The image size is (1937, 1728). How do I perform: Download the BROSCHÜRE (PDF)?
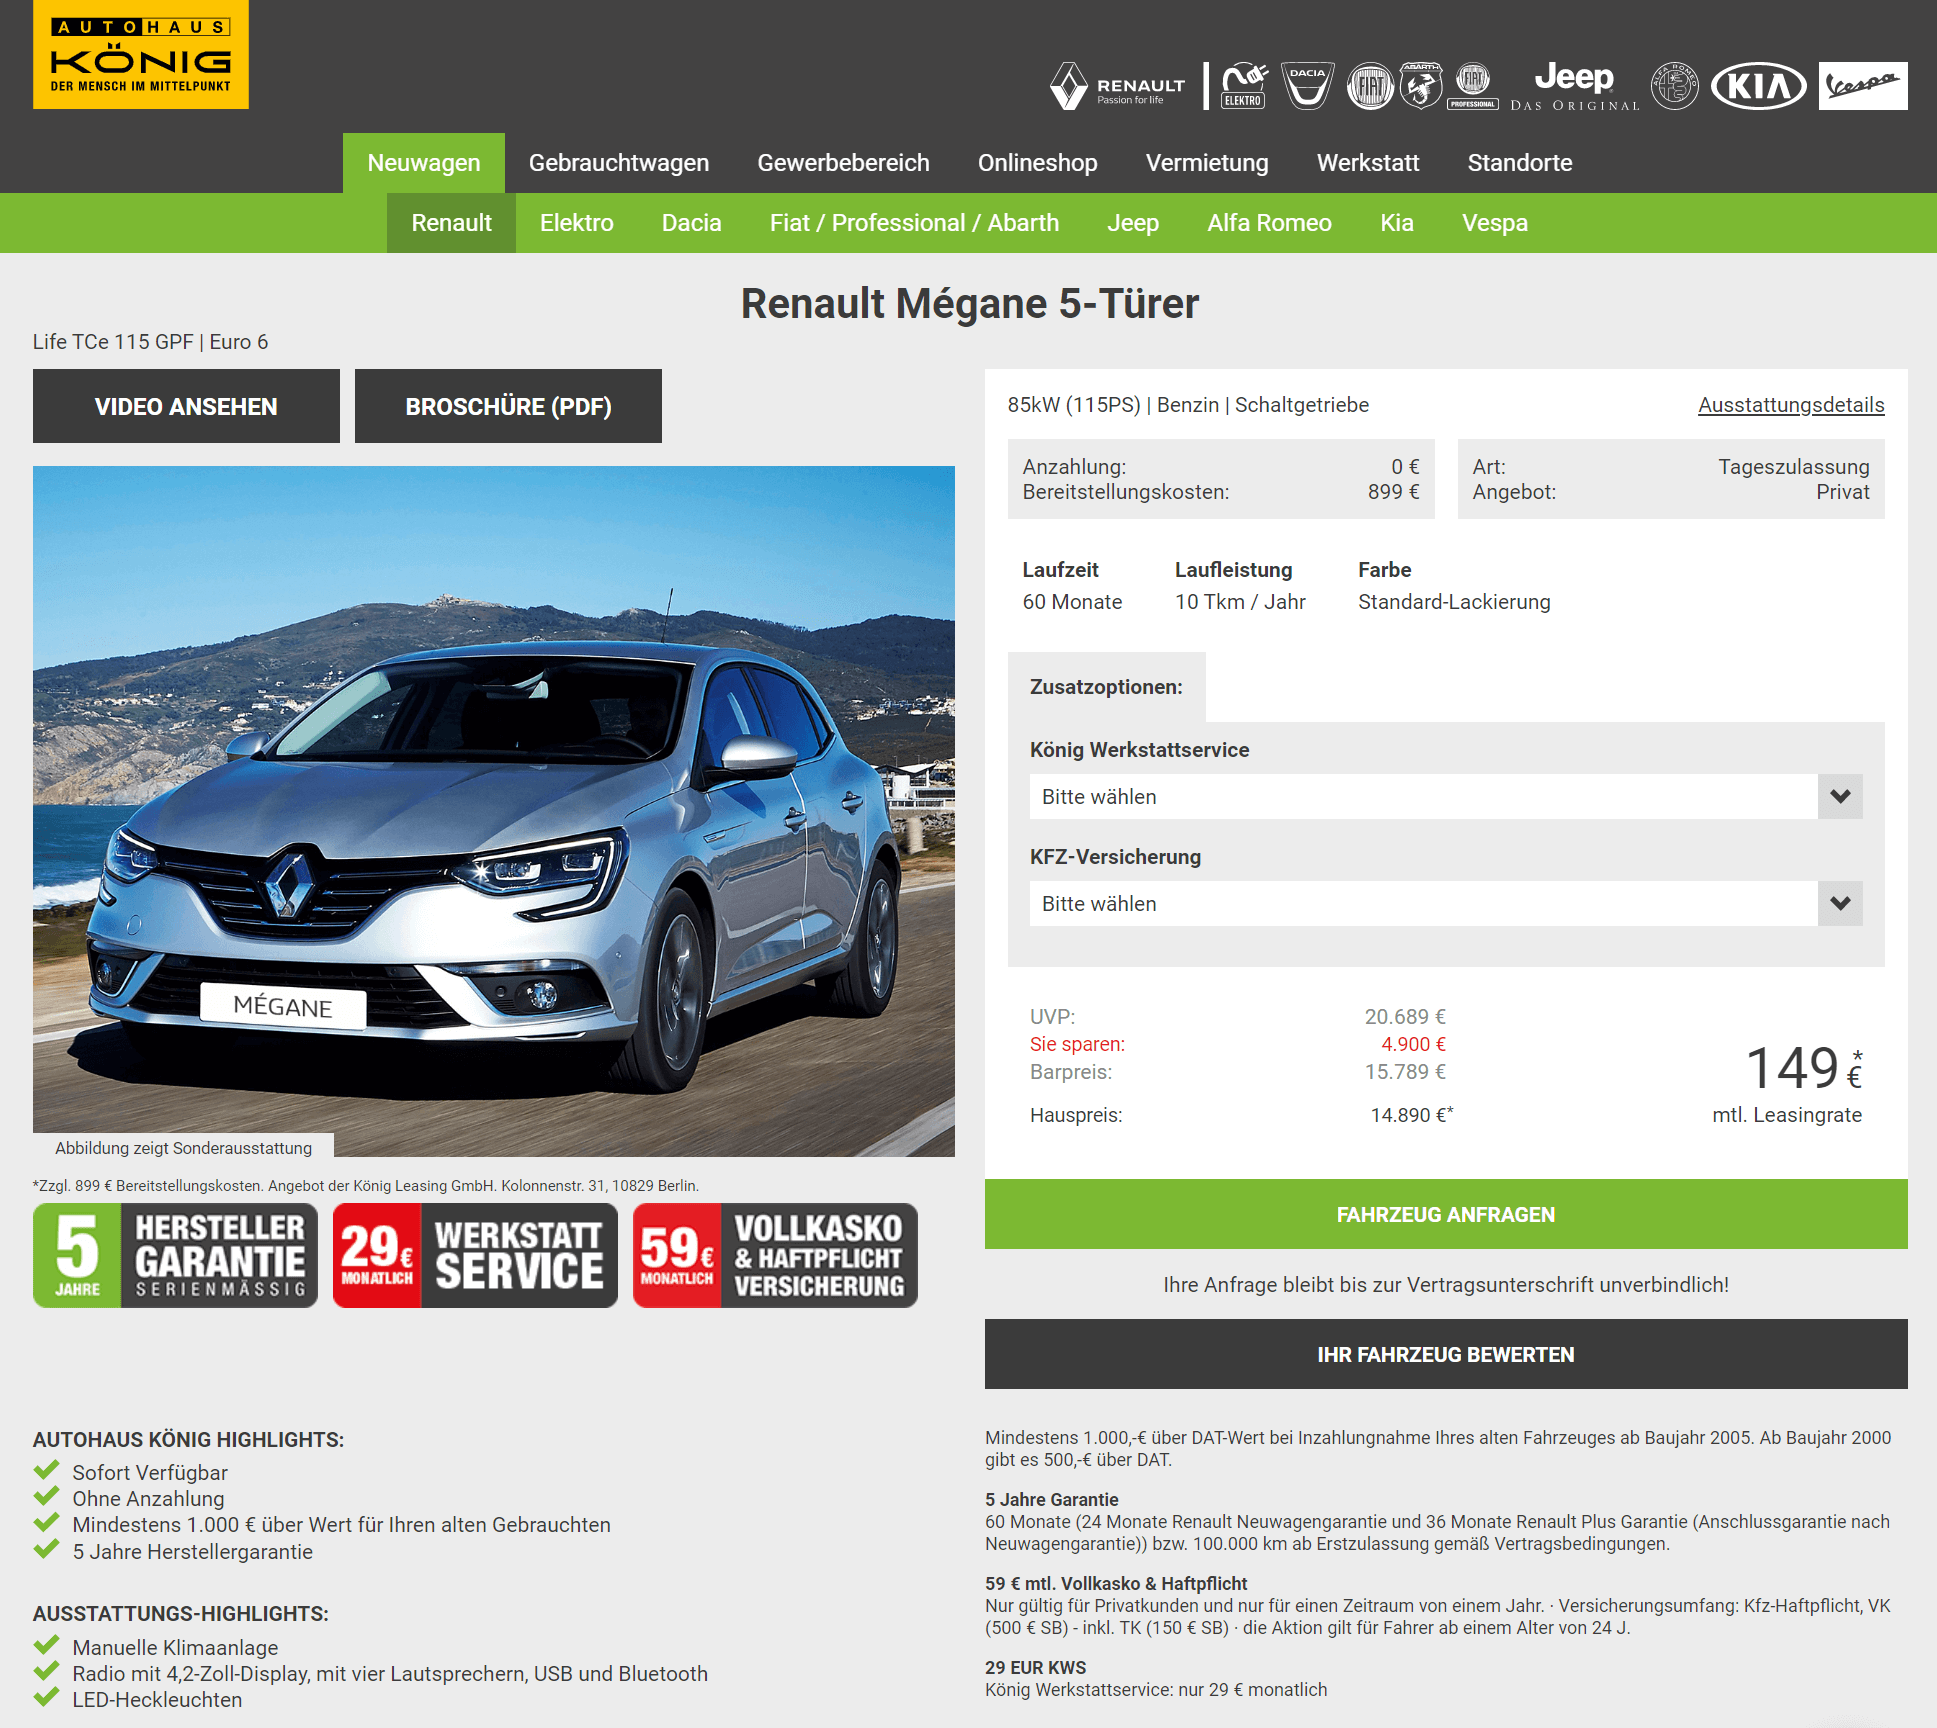click(508, 406)
